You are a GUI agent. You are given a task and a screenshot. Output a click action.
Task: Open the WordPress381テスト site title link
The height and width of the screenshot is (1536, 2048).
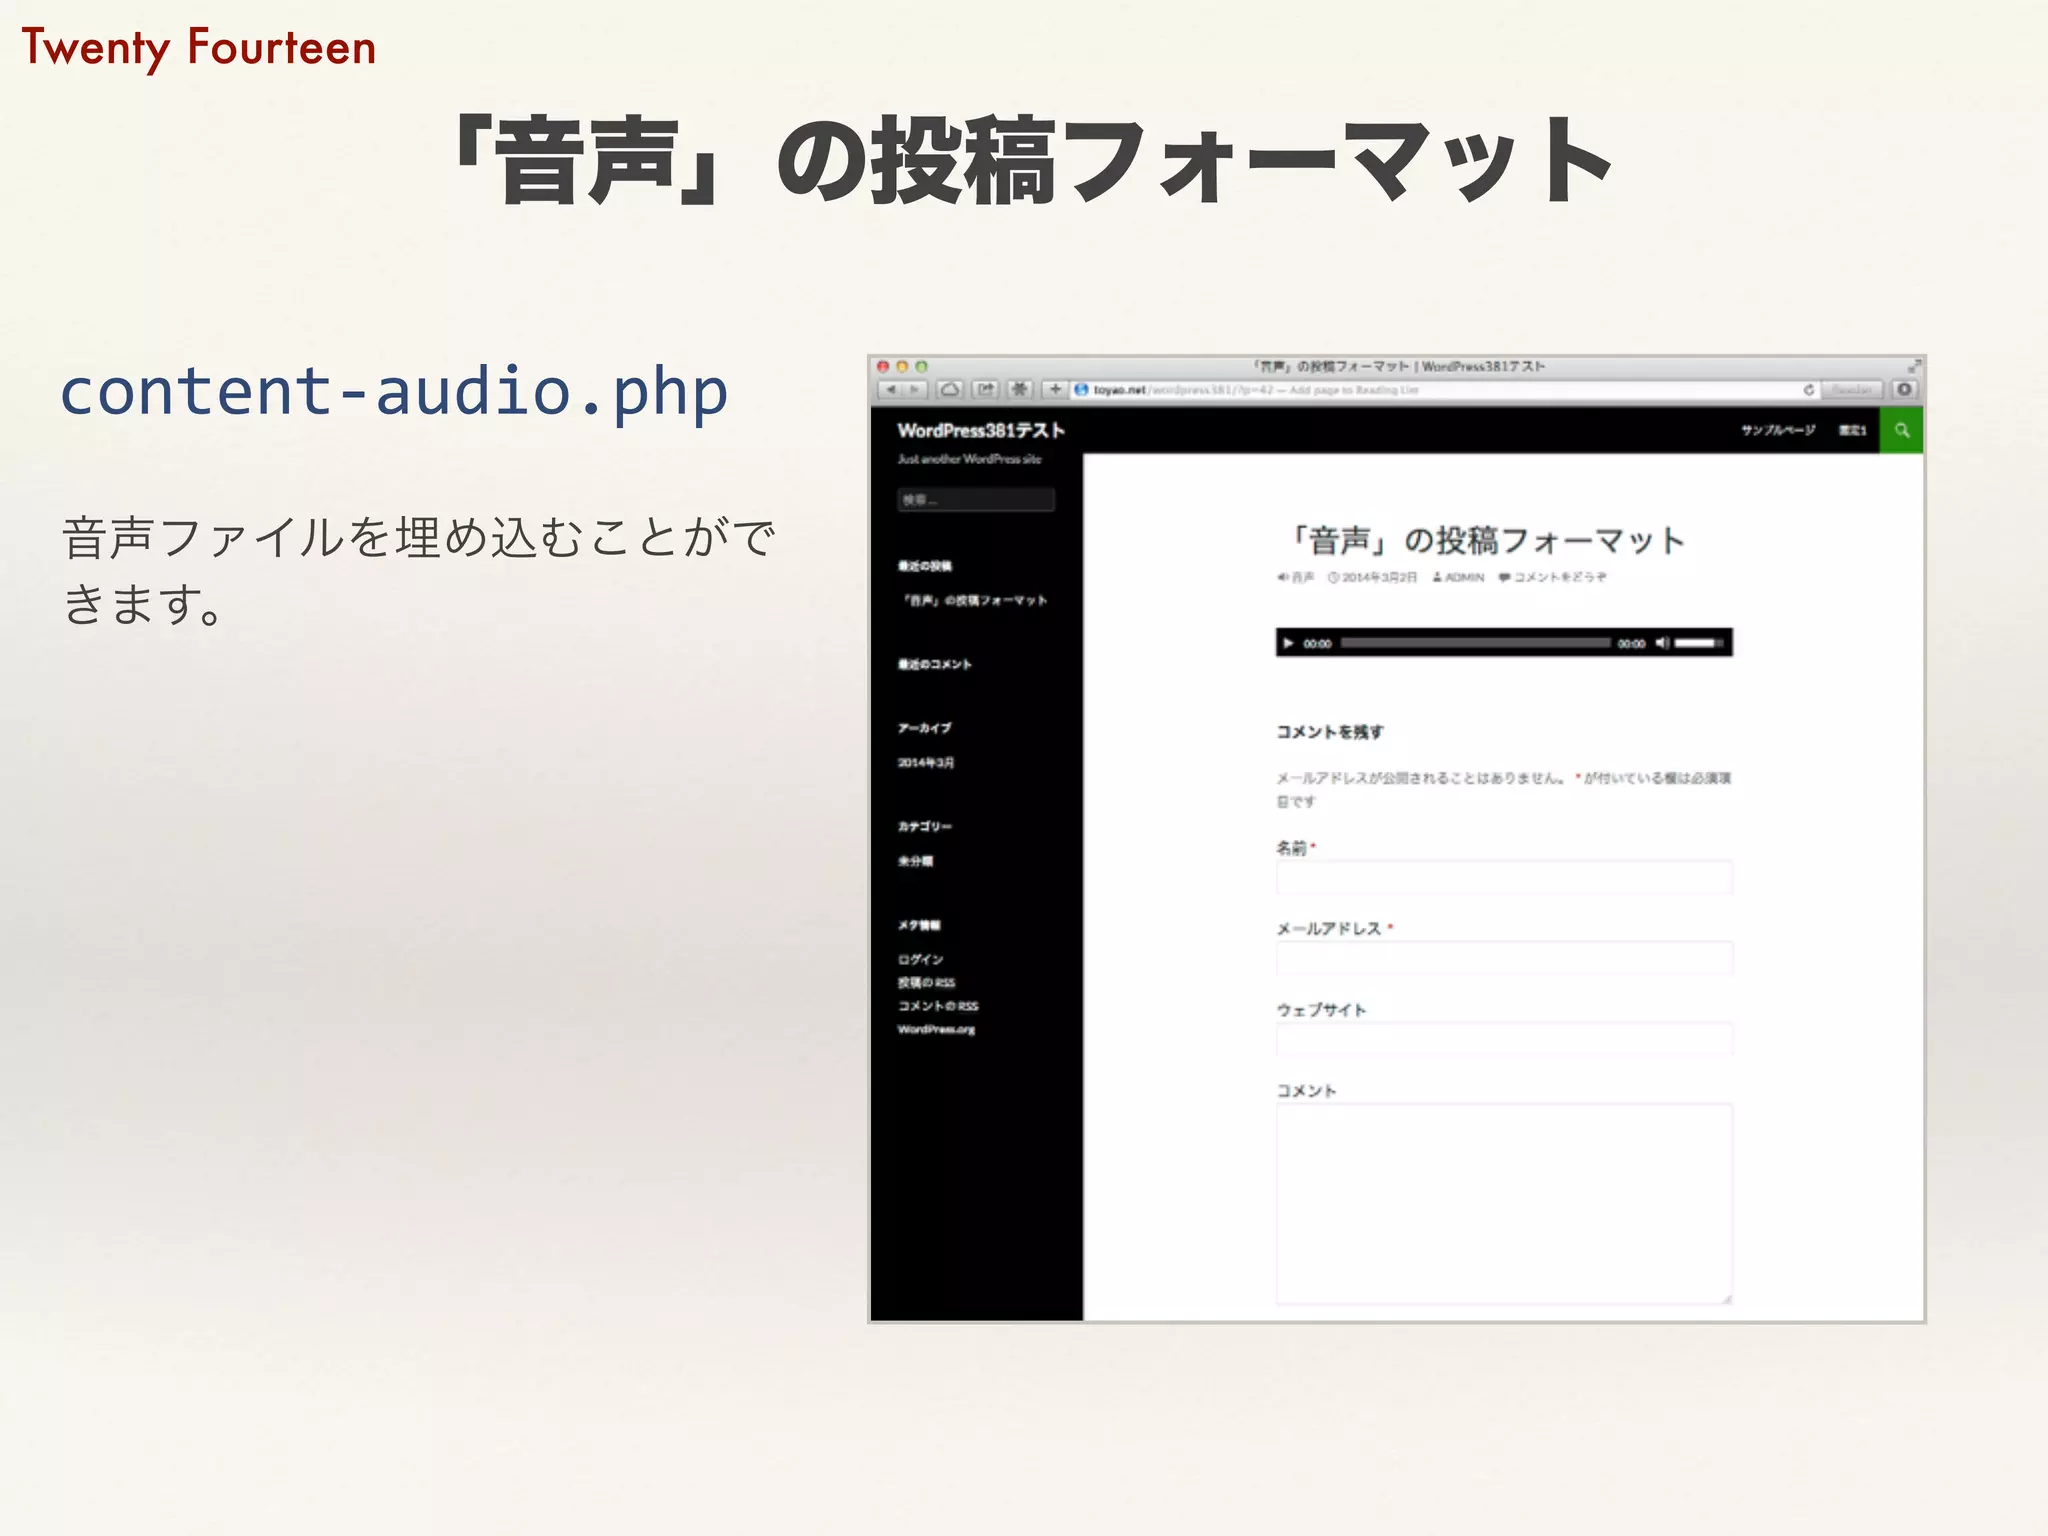[x=981, y=430]
